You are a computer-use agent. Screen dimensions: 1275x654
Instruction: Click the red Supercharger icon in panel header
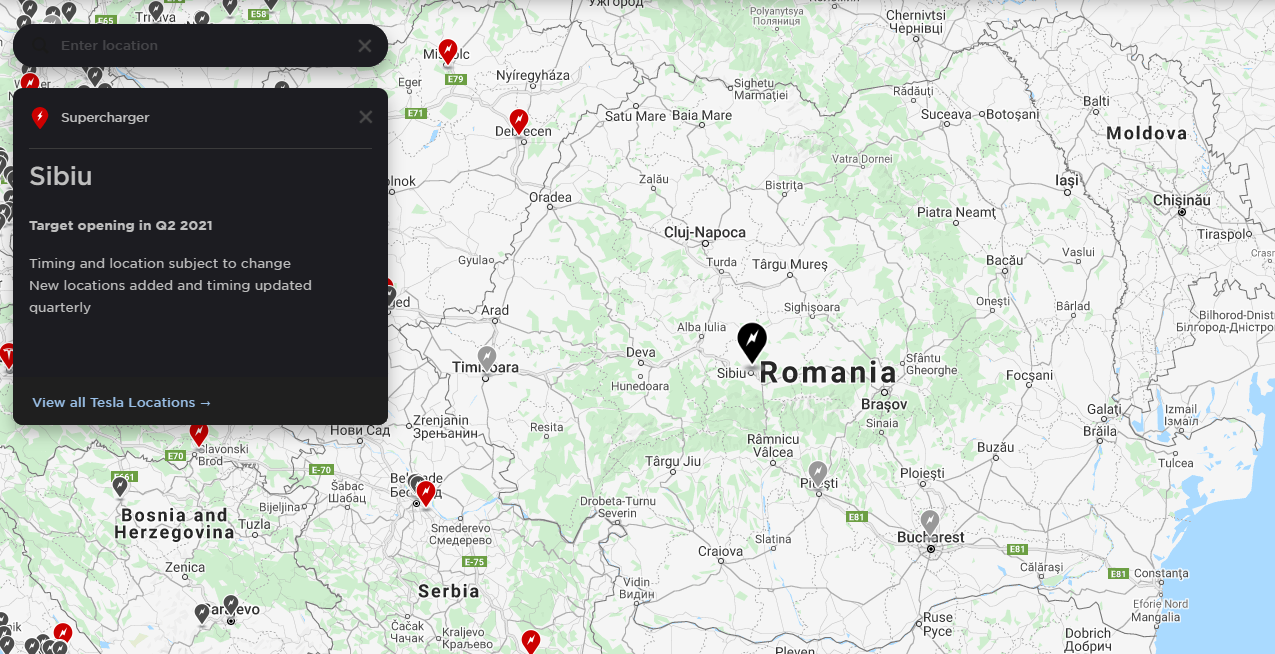point(40,118)
